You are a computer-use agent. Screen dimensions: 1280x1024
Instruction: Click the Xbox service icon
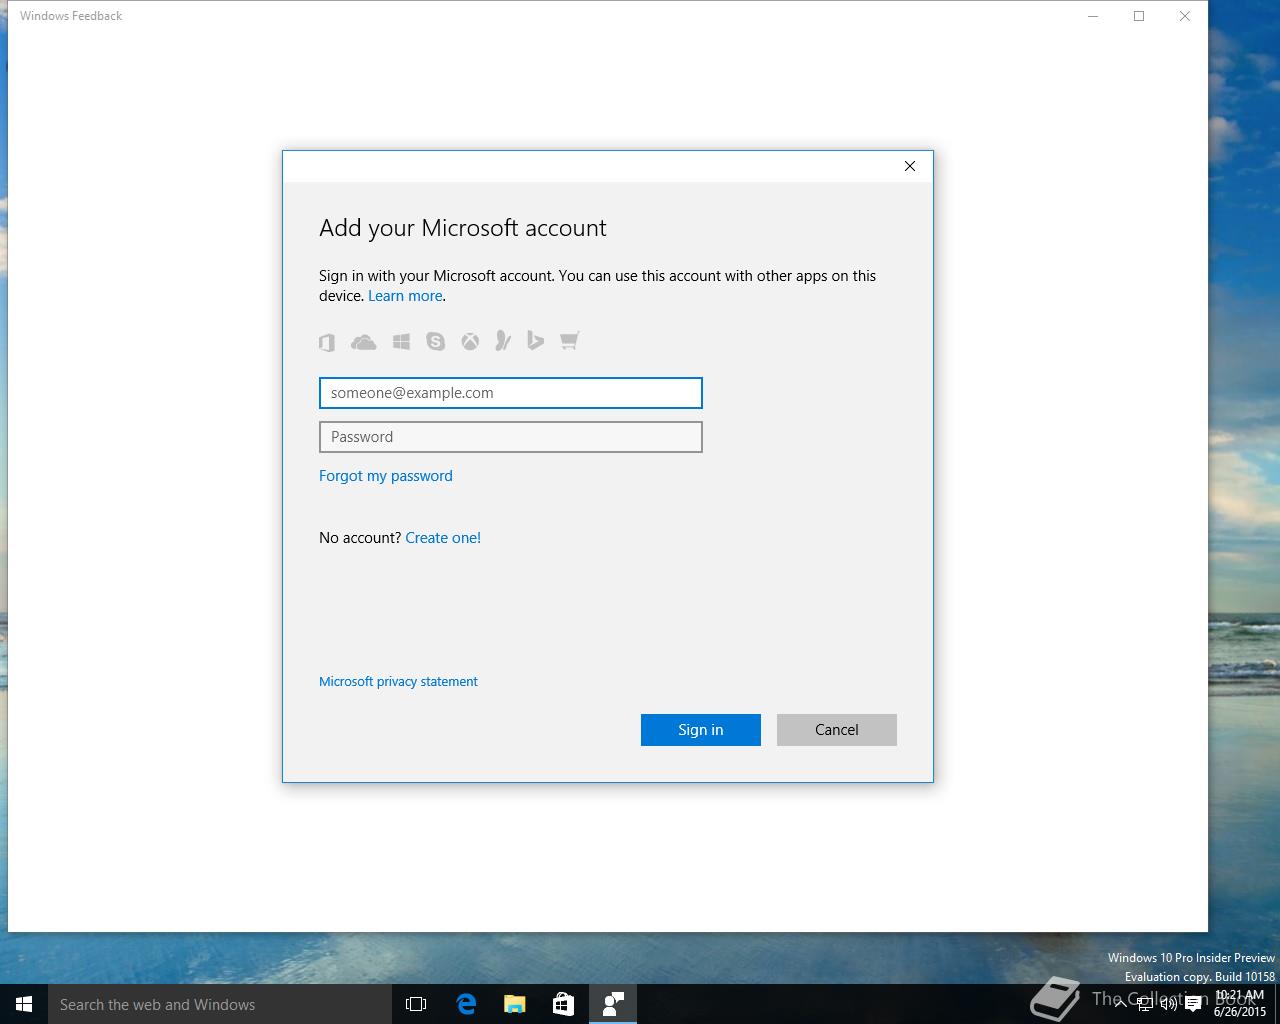(469, 342)
